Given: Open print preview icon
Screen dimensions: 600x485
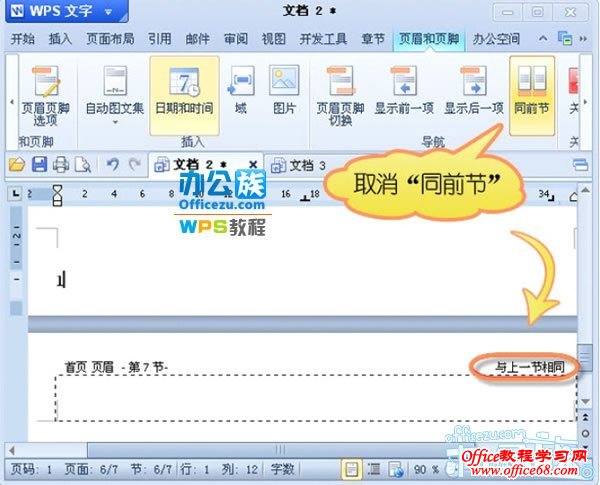Looking at the screenshot, I should pyautogui.click(x=83, y=165).
